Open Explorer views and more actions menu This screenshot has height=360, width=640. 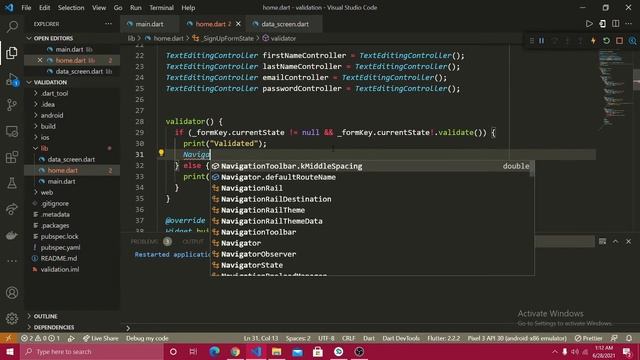(108, 24)
